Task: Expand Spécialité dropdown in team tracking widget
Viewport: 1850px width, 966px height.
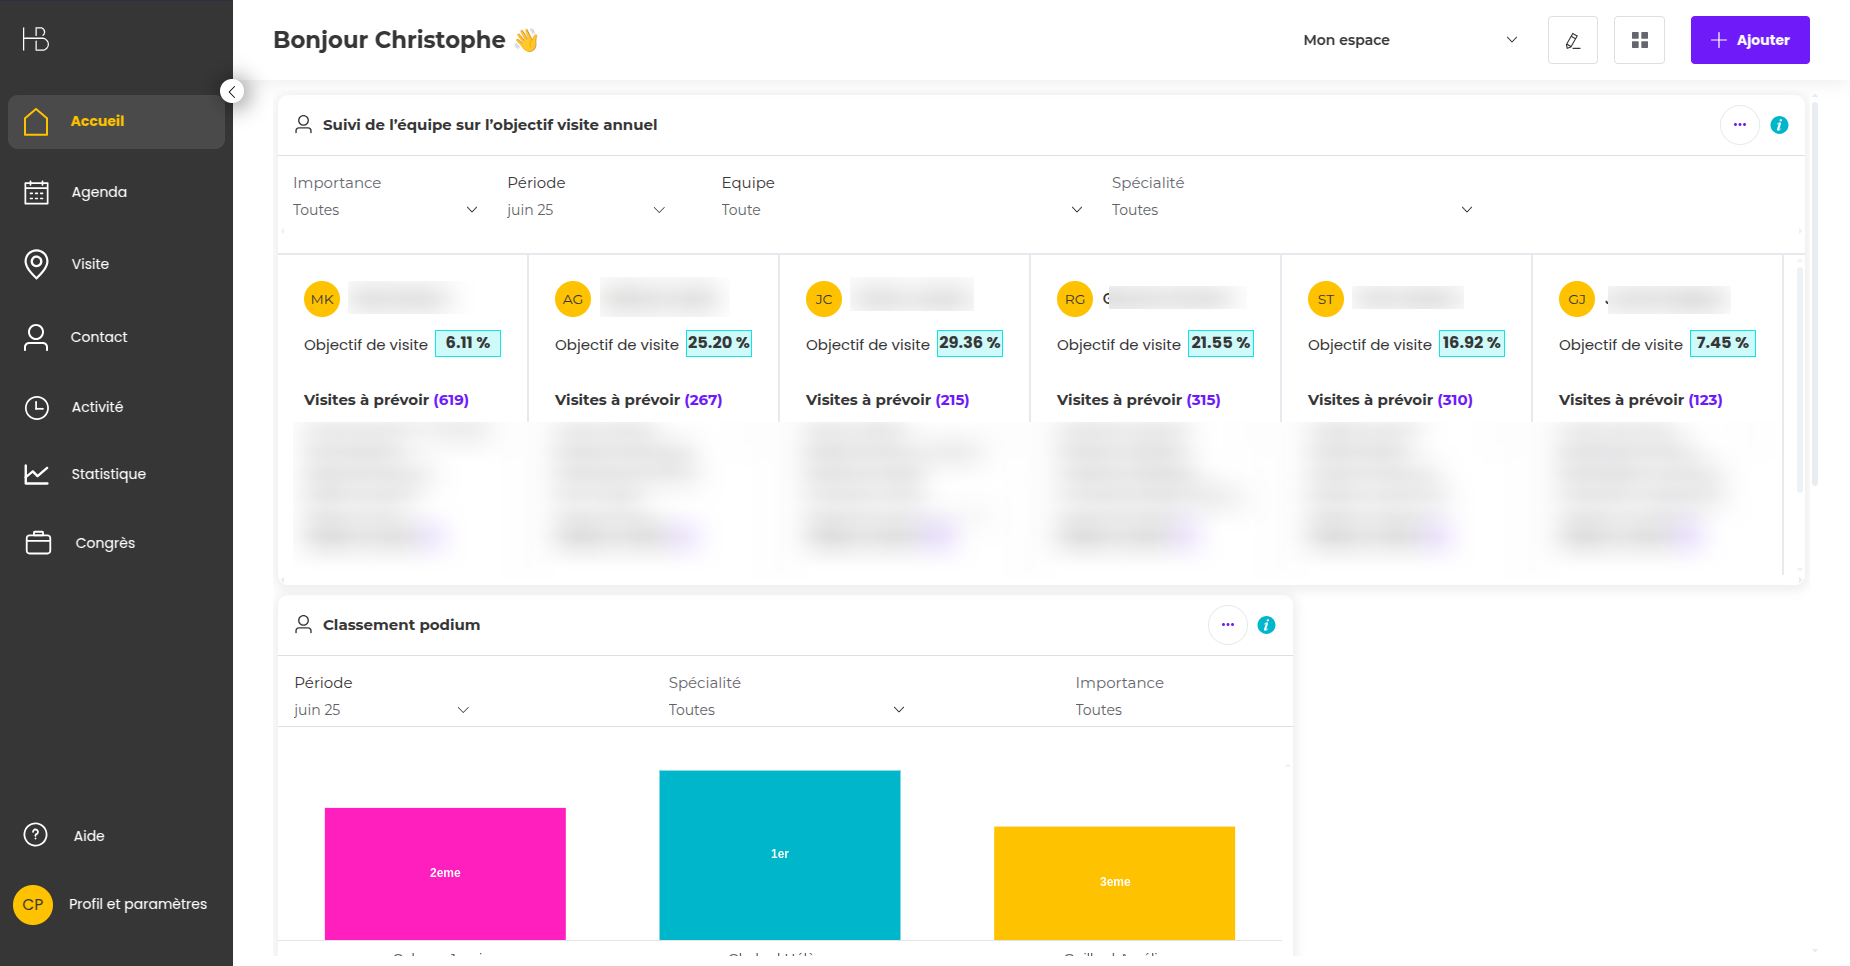Action: point(1292,210)
